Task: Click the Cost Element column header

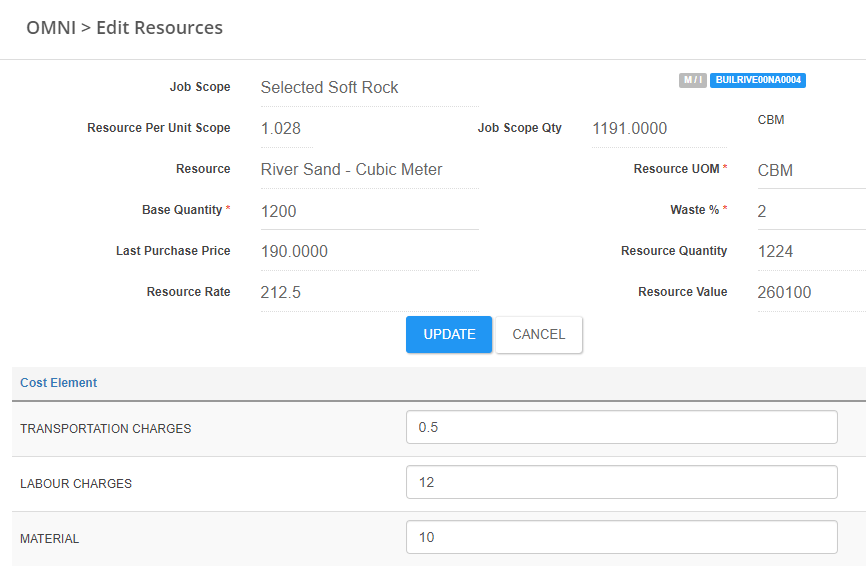Action: (x=59, y=383)
